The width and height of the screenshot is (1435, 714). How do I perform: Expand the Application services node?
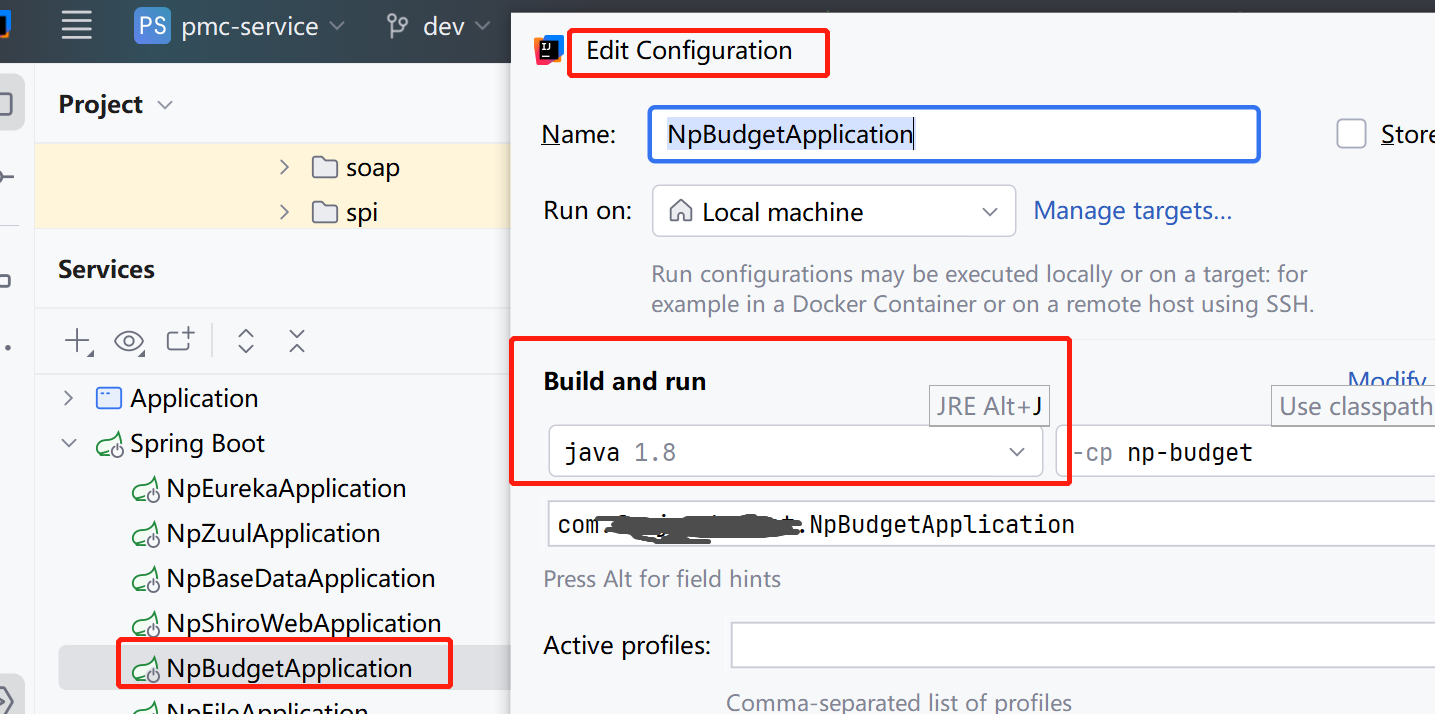pos(69,398)
